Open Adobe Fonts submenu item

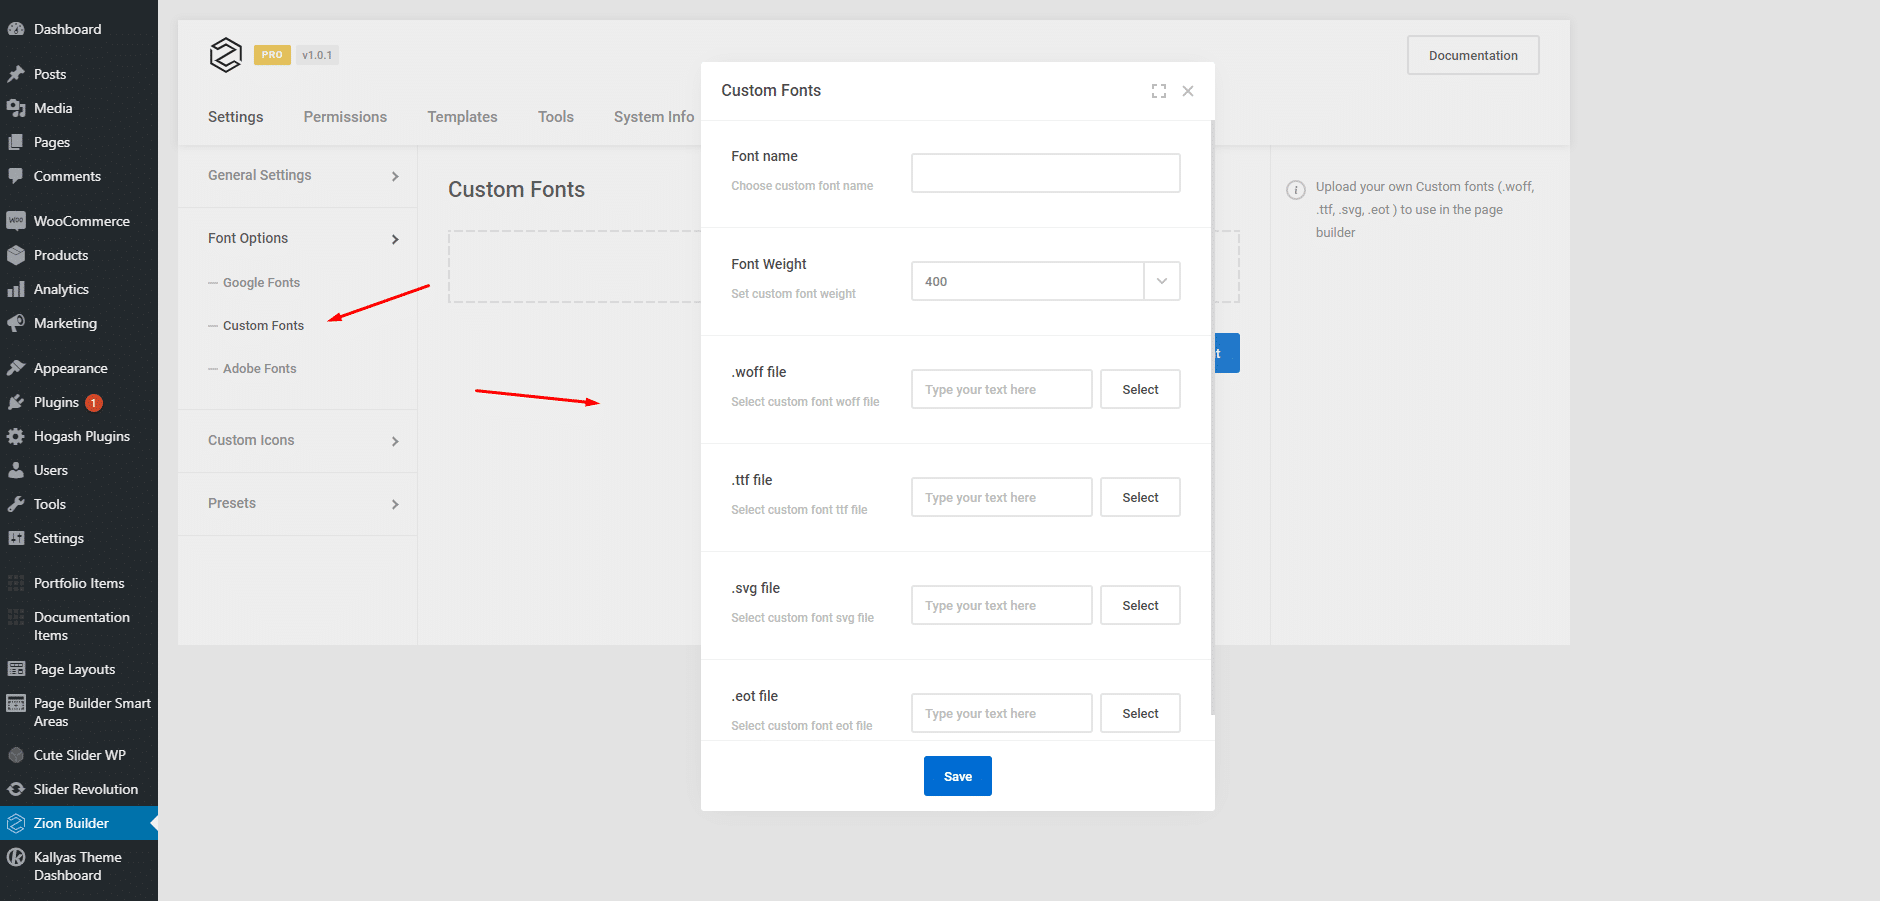coord(260,369)
